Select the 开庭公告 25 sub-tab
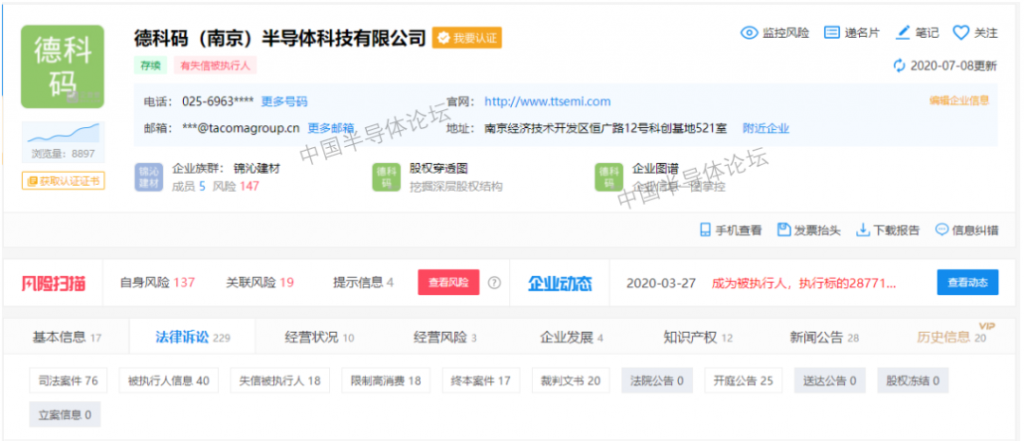1024x441 pixels. [x=743, y=380]
